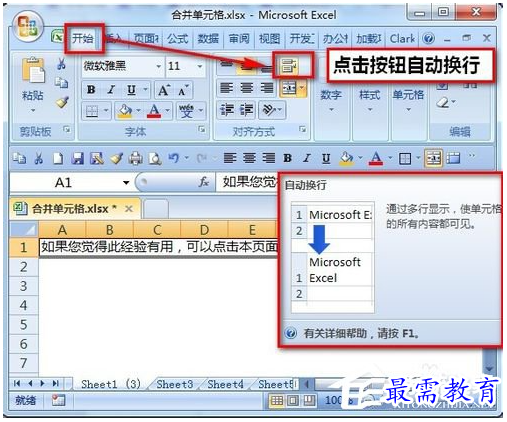This screenshot has width=507, height=422.
Task: Click the Format Painter brush in lower toolbar
Action: [x=117, y=159]
